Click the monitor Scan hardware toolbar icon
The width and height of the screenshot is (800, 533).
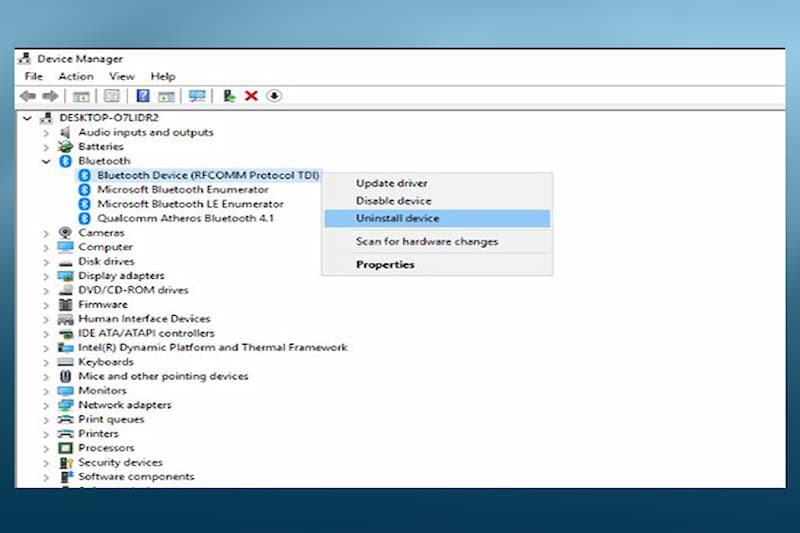197,96
